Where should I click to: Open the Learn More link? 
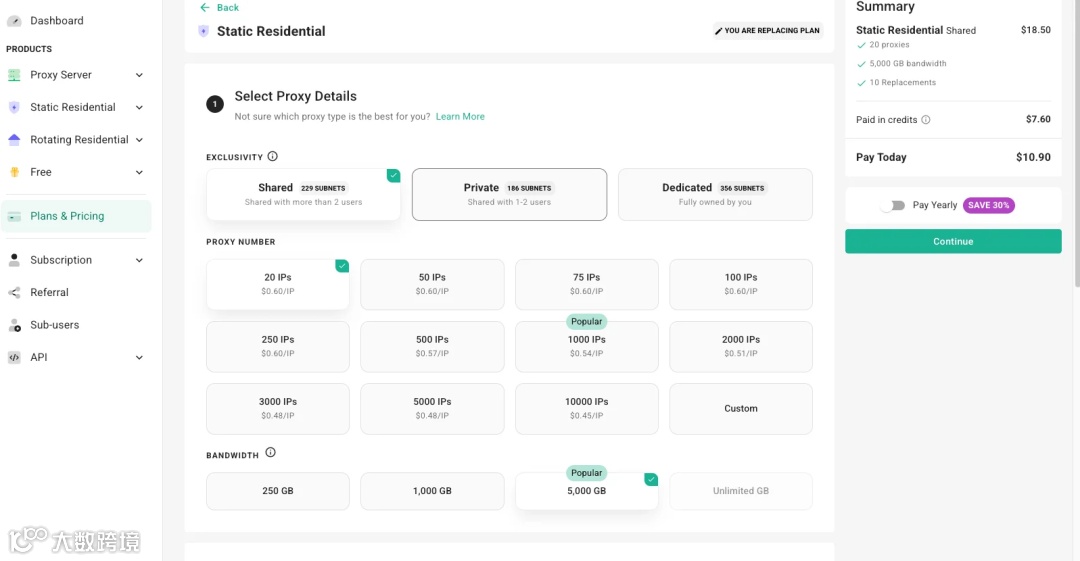click(460, 117)
